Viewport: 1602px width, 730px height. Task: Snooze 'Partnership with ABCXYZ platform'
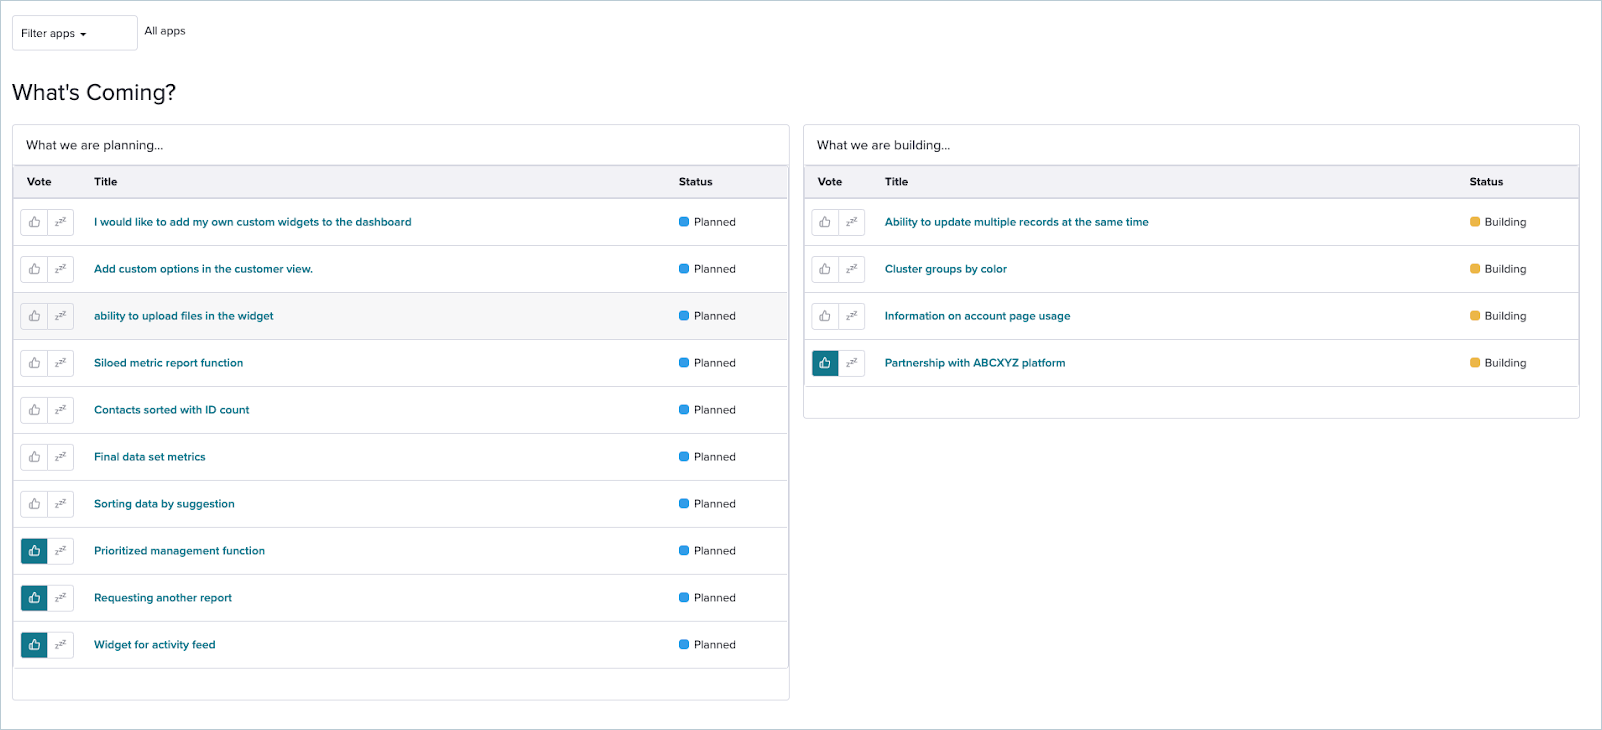tap(851, 363)
